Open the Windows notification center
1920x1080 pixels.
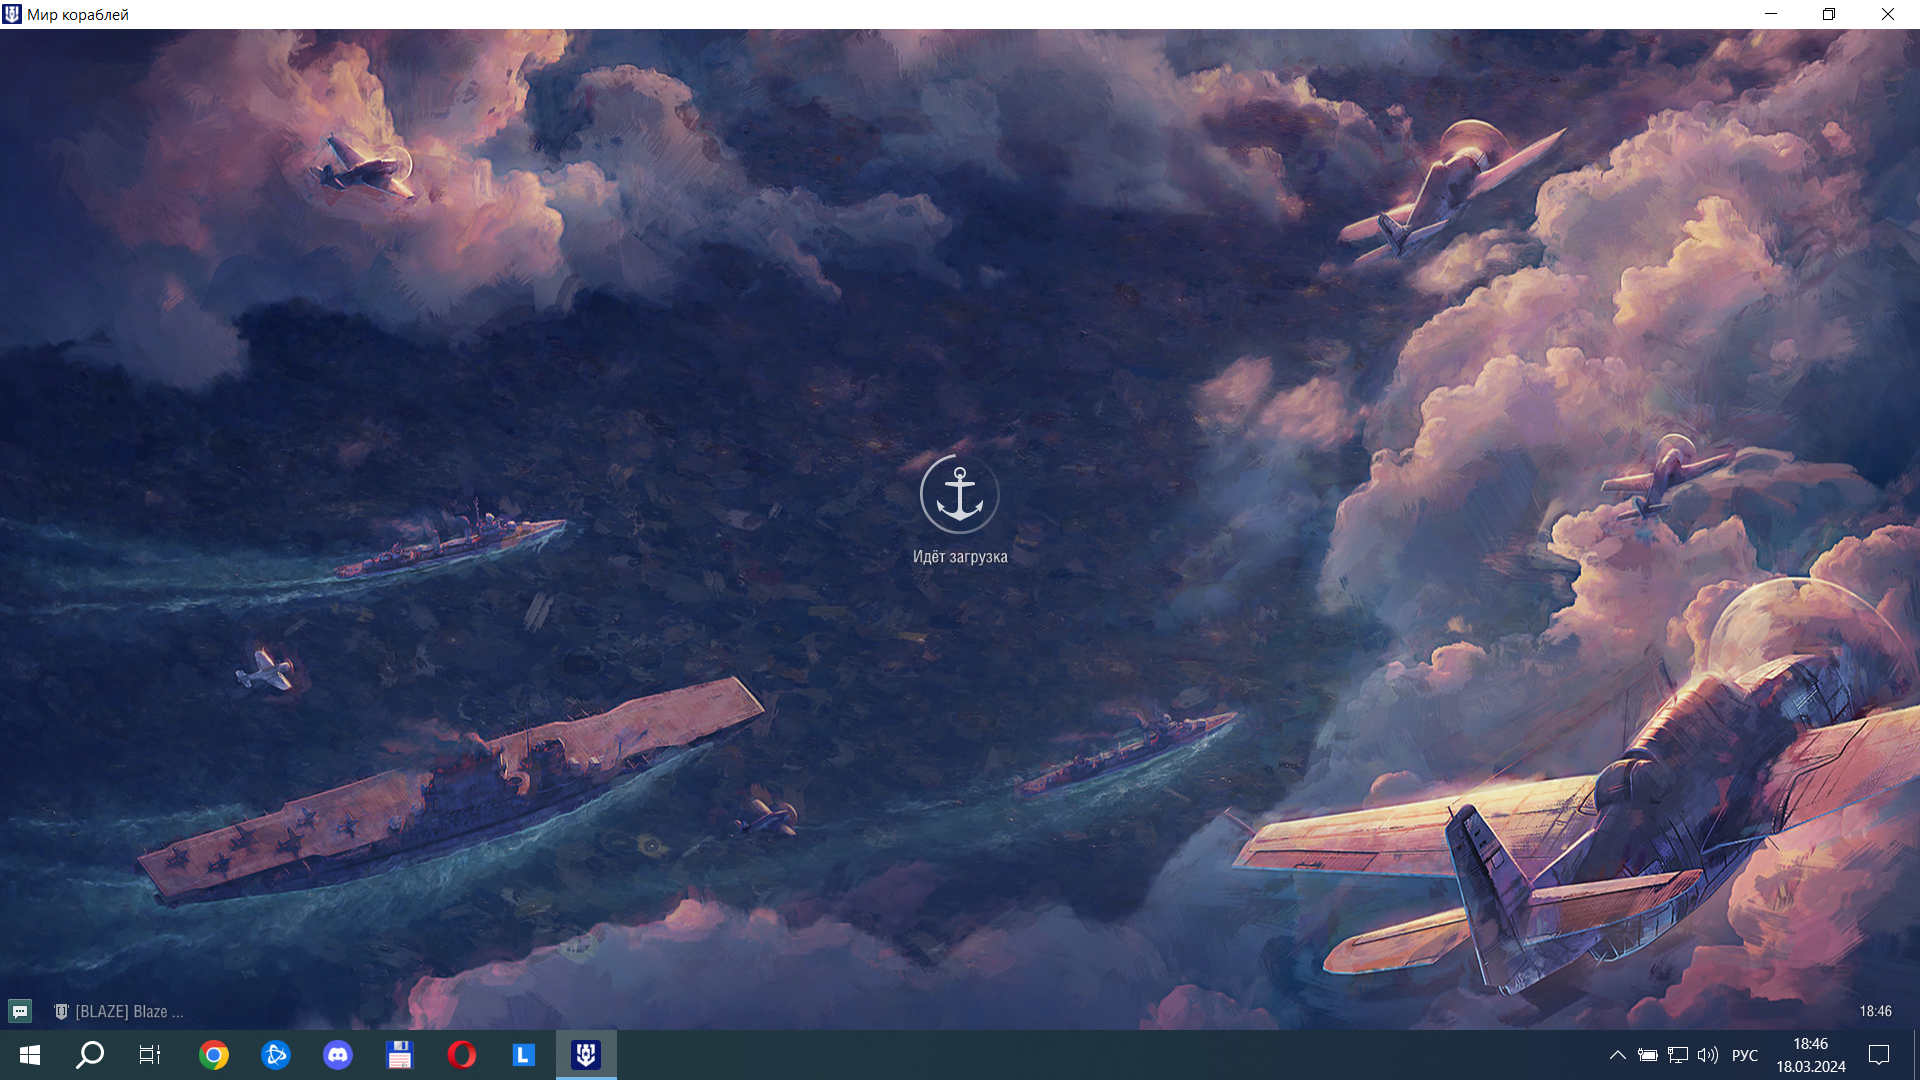point(1879,1055)
